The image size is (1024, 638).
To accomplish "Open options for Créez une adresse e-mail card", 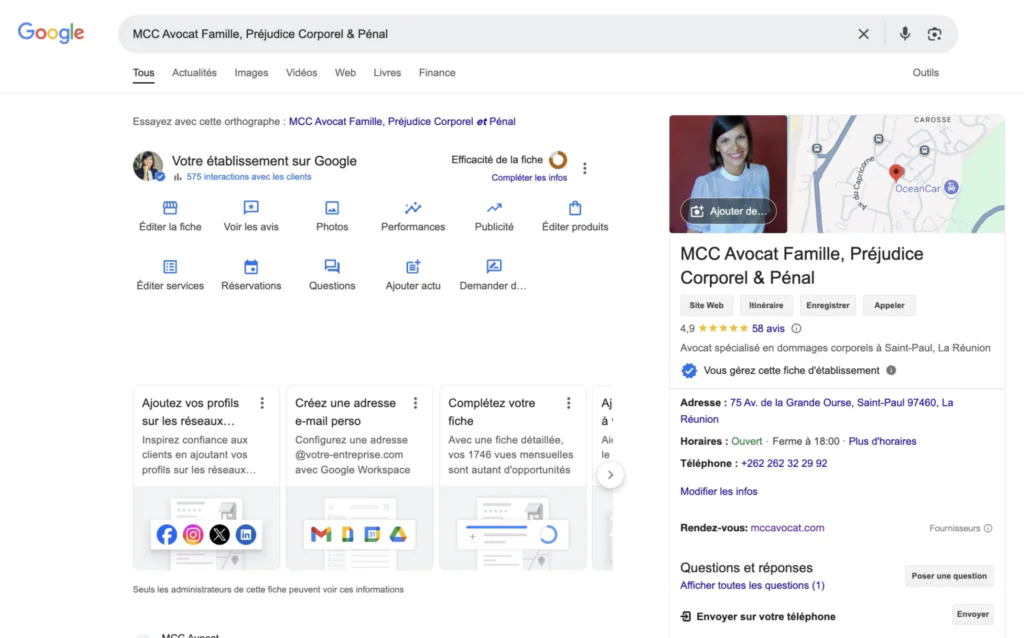I will click(415, 403).
